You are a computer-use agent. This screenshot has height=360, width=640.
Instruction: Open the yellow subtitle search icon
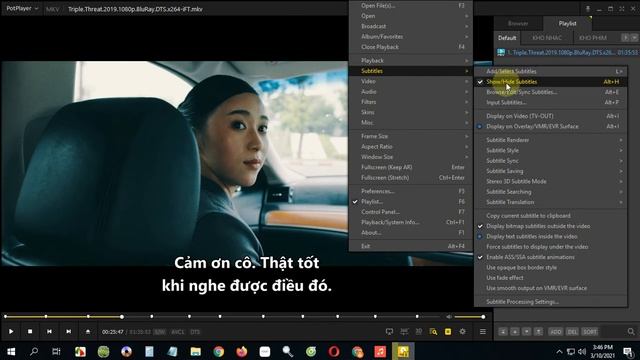pos(433,331)
